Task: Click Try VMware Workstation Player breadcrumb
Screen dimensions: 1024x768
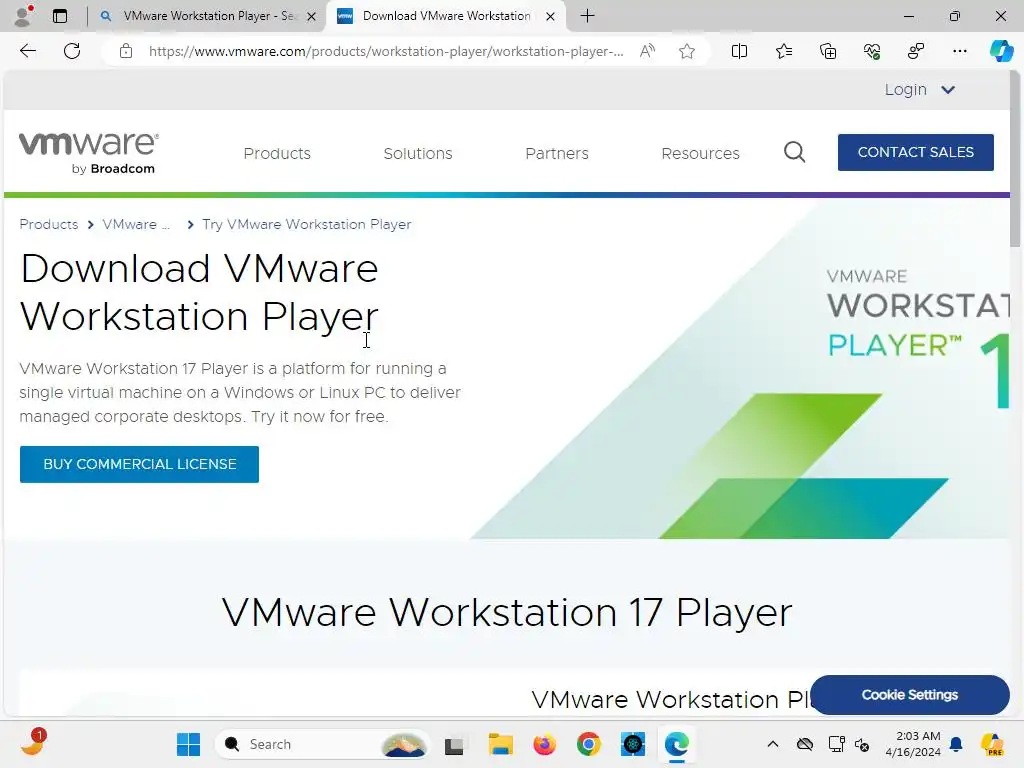Action: (307, 224)
